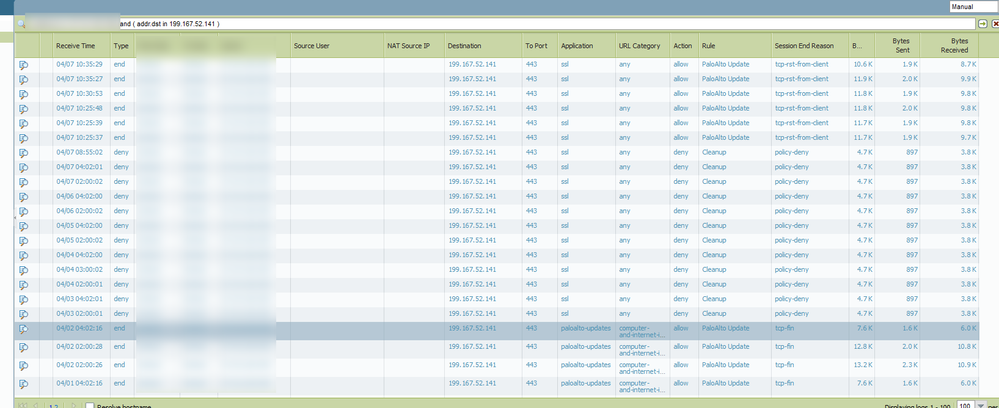Sort by the Receive Time column header

coord(75,46)
